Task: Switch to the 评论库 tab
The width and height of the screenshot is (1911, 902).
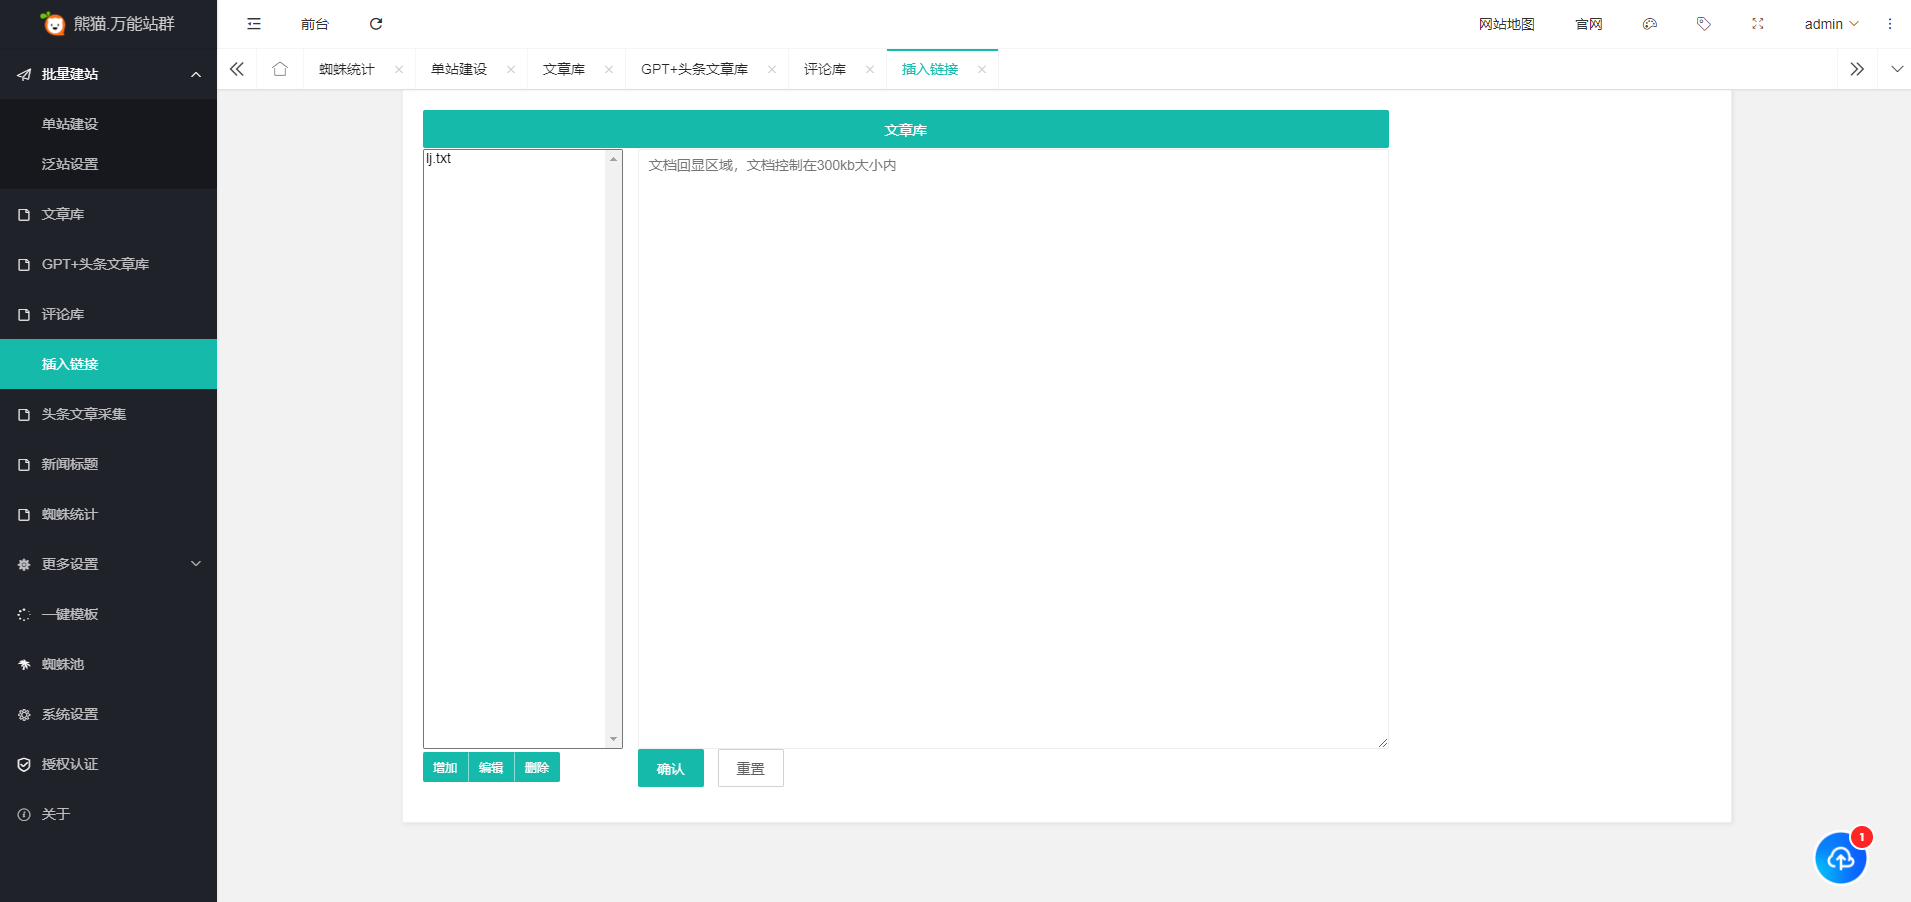Action: pyautogui.click(x=825, y=69)
